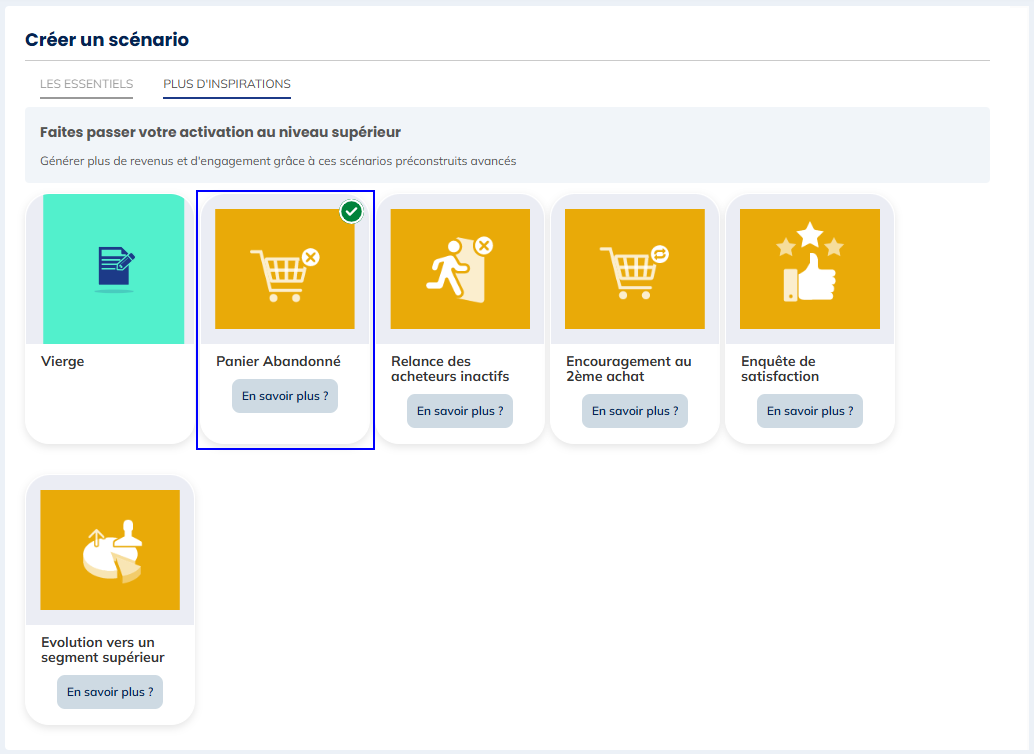Click En savoir plus under Relance des acheteurs inactifs
Image resolution: width=1034 pixels, height=754 pixels.
tap(460, 411)
